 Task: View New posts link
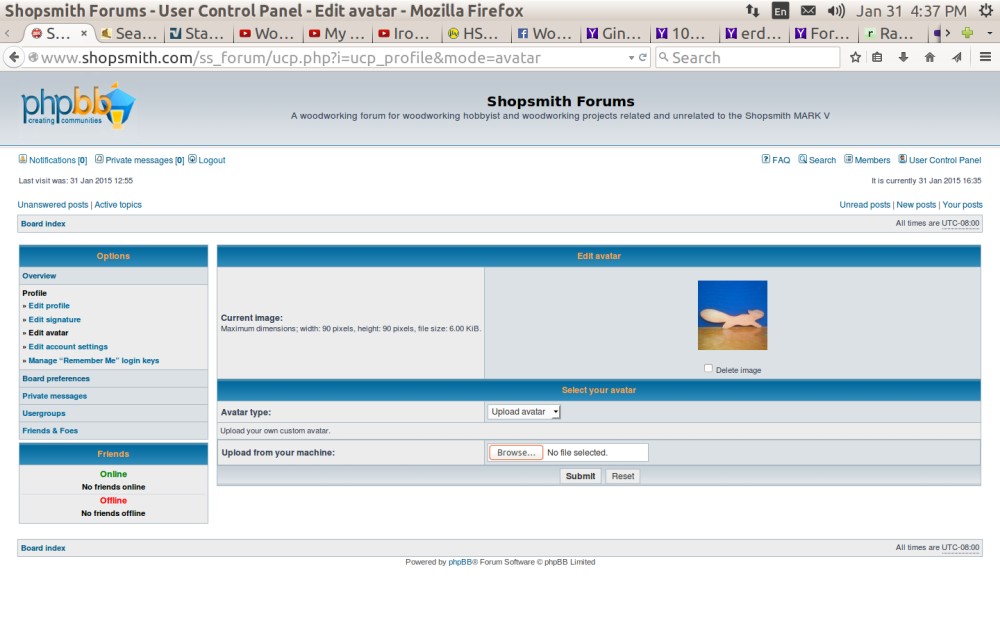click(x=916, y=205)
